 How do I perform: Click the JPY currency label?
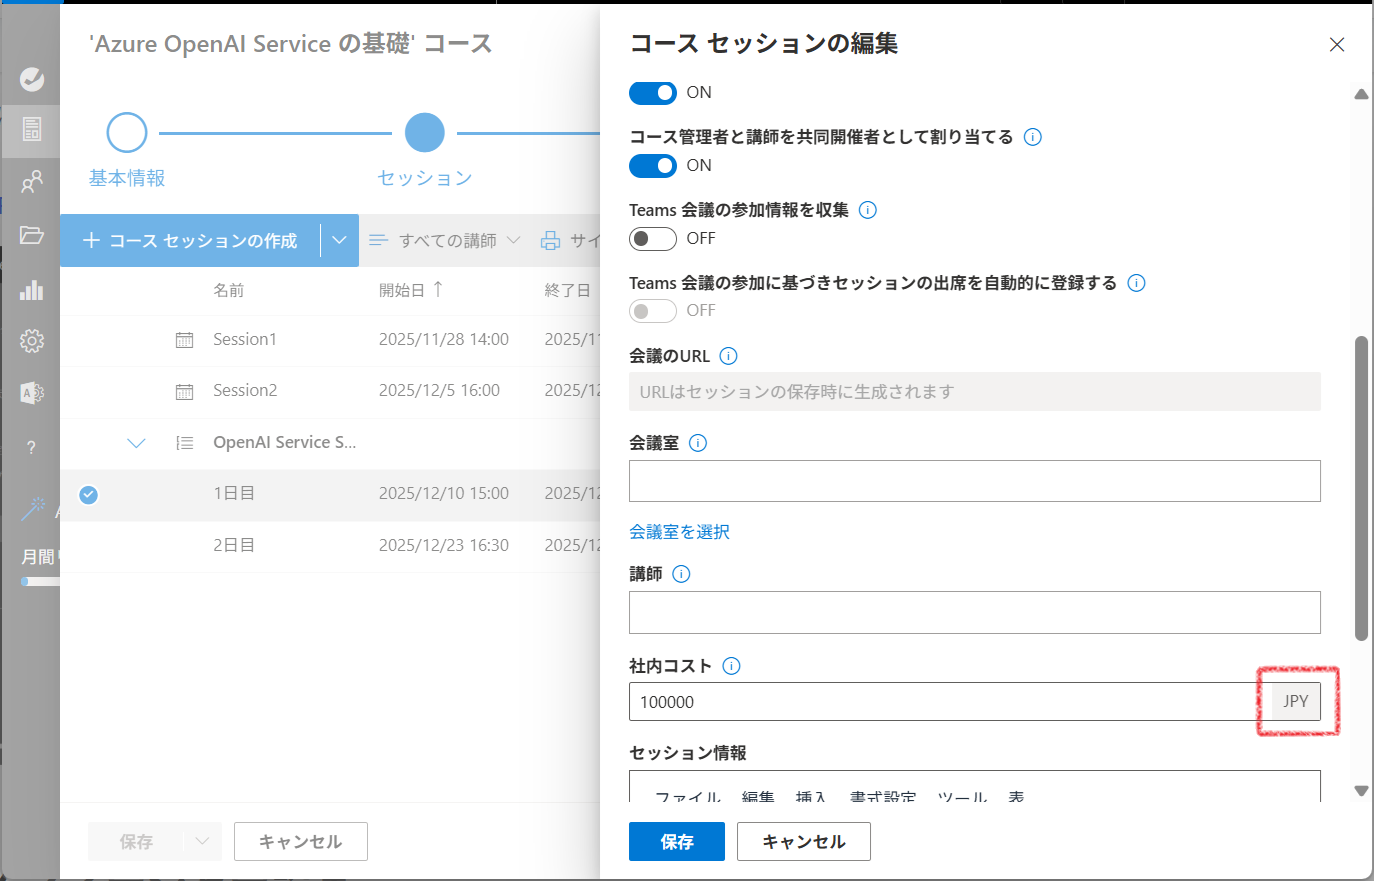(x=1296, y=702)
